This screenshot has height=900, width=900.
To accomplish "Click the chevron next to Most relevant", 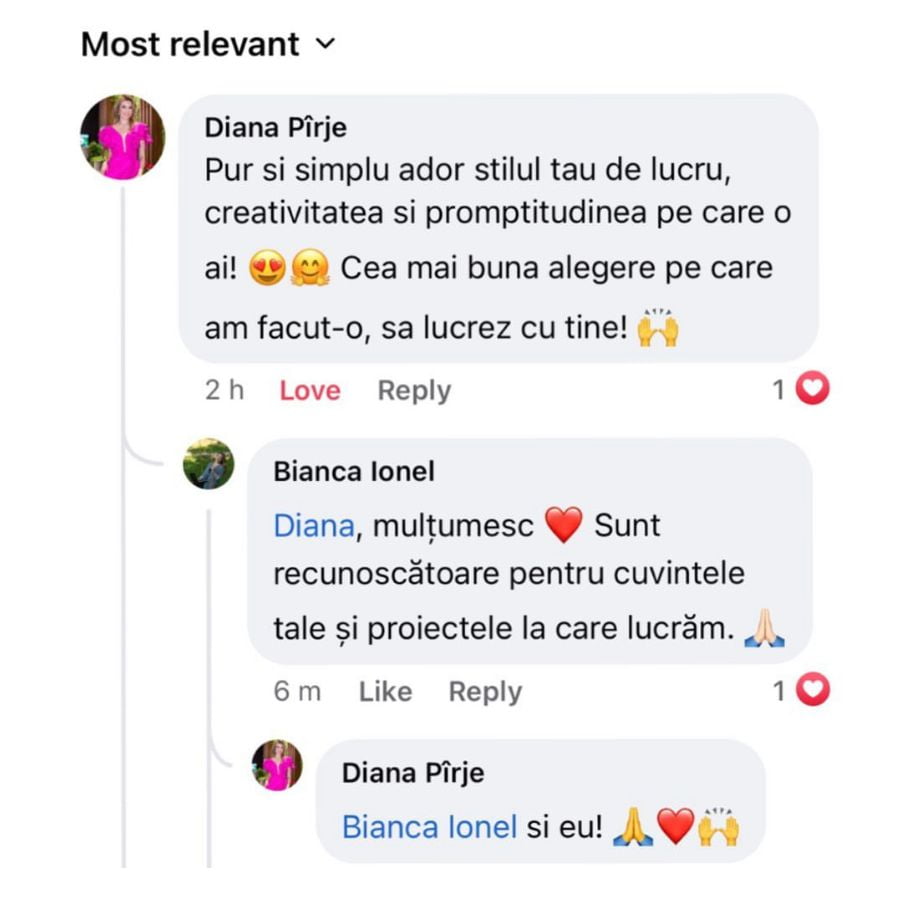I will click(x=324, y=44).
